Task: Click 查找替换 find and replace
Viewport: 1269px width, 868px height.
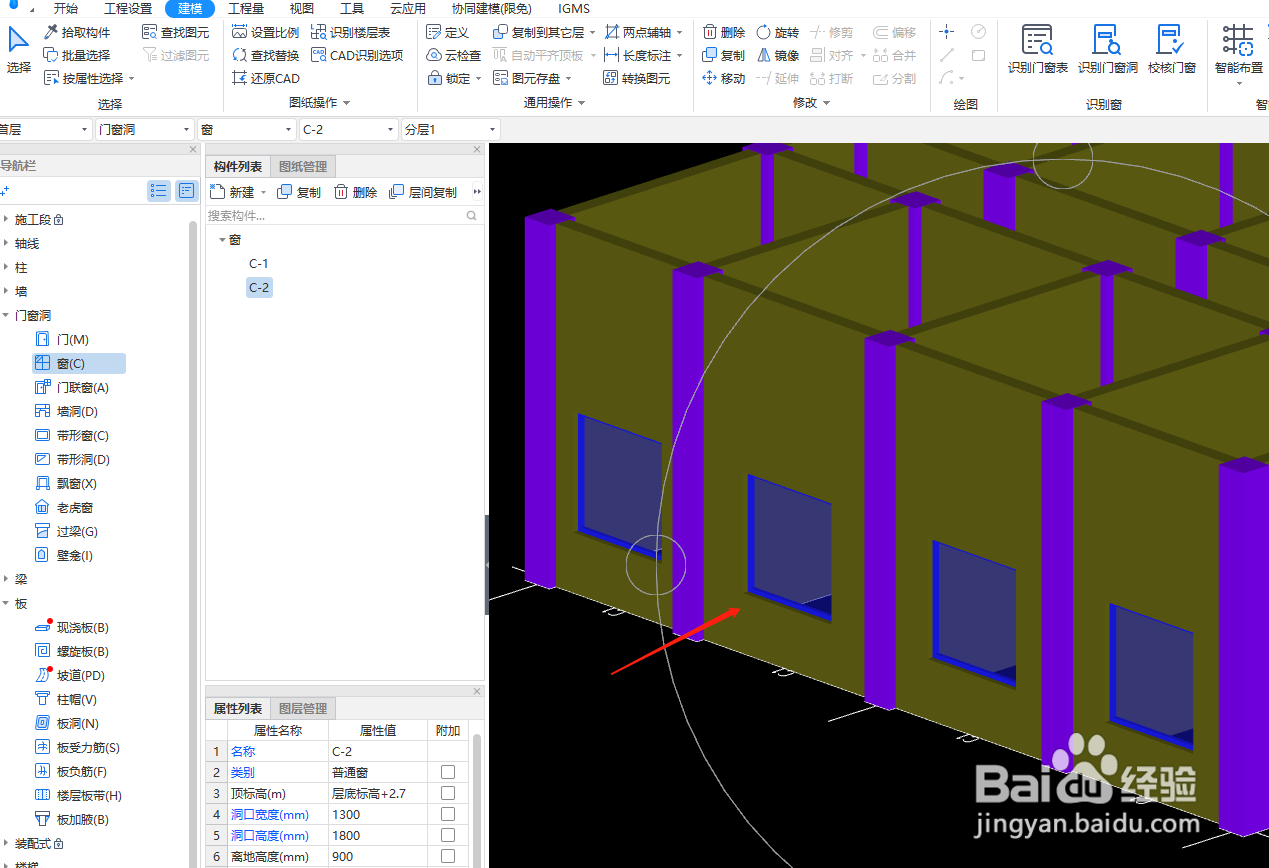Action: 265,55
